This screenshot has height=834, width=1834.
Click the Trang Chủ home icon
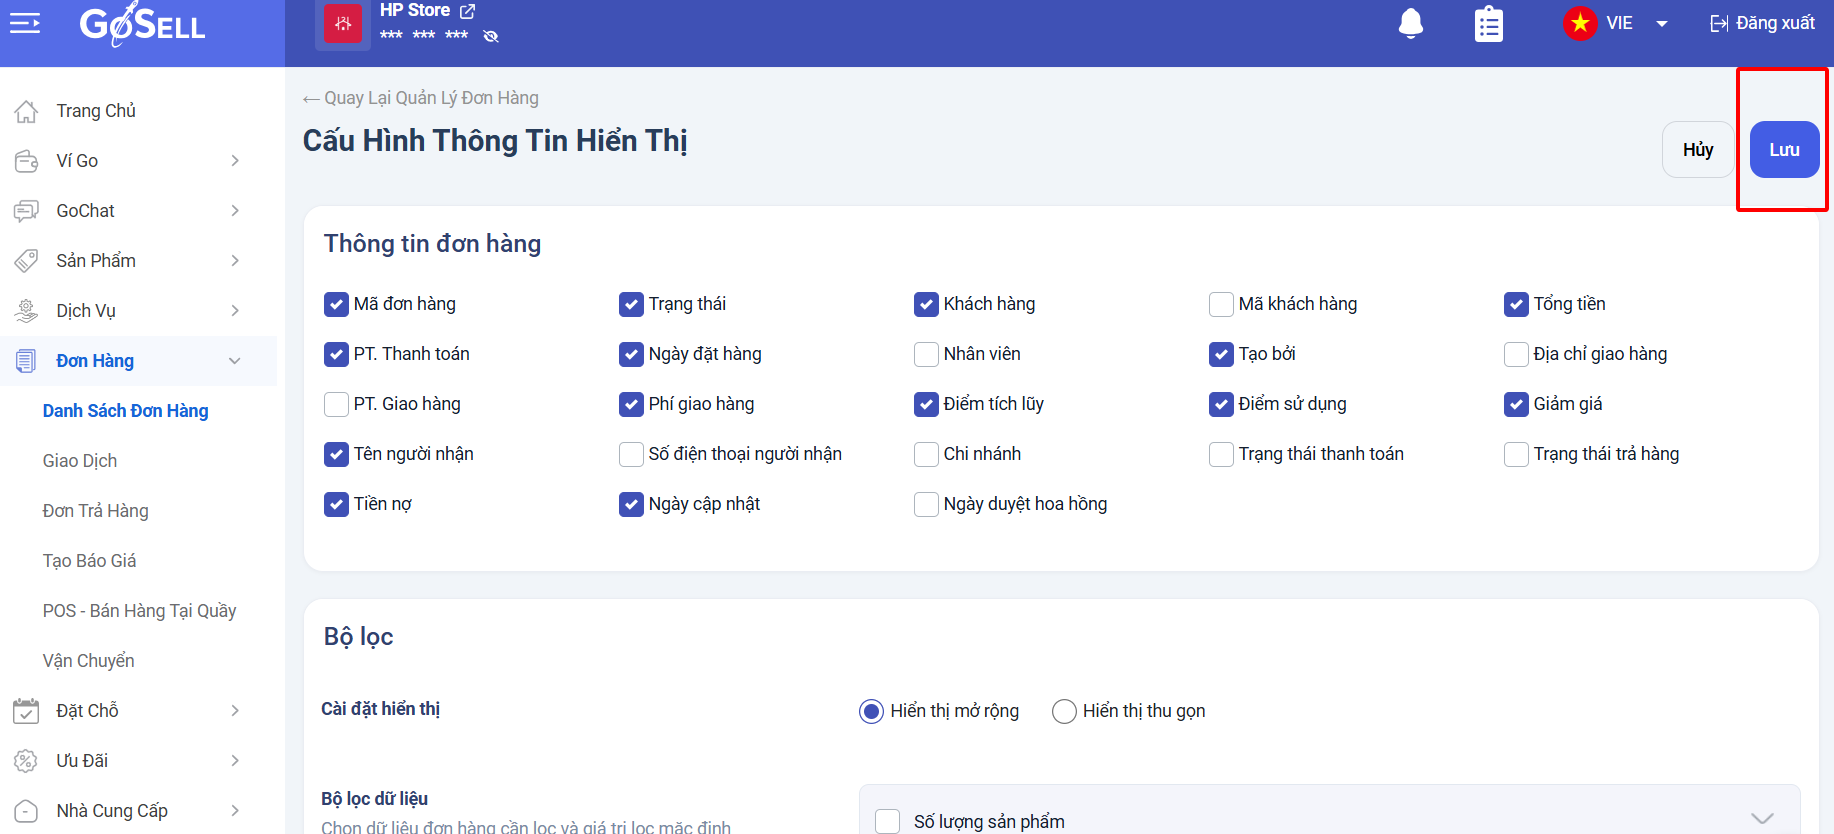coord(26,111)
